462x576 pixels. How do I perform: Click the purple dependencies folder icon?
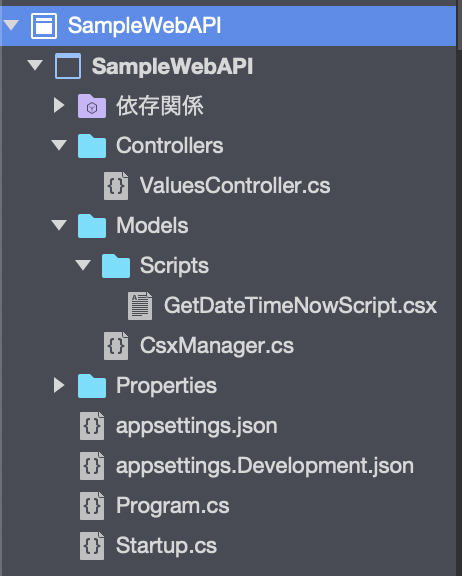[x=92, y=106]
